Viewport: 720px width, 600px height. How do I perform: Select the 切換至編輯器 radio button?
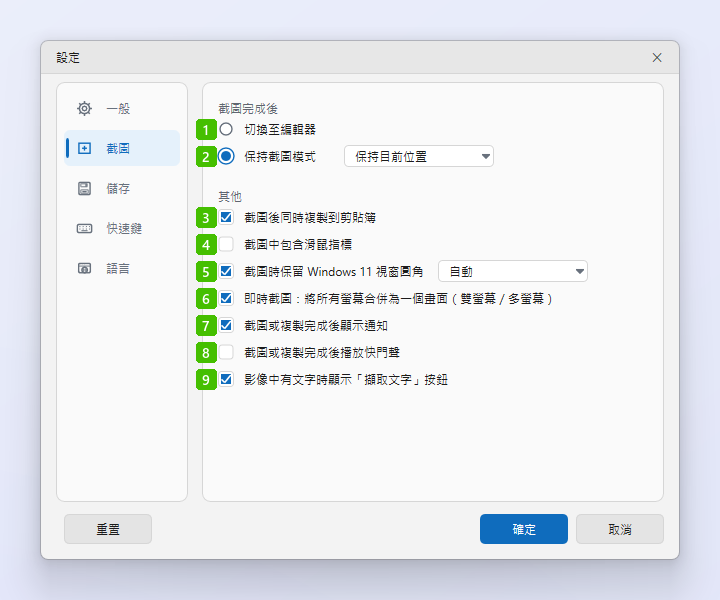[226, 129]
